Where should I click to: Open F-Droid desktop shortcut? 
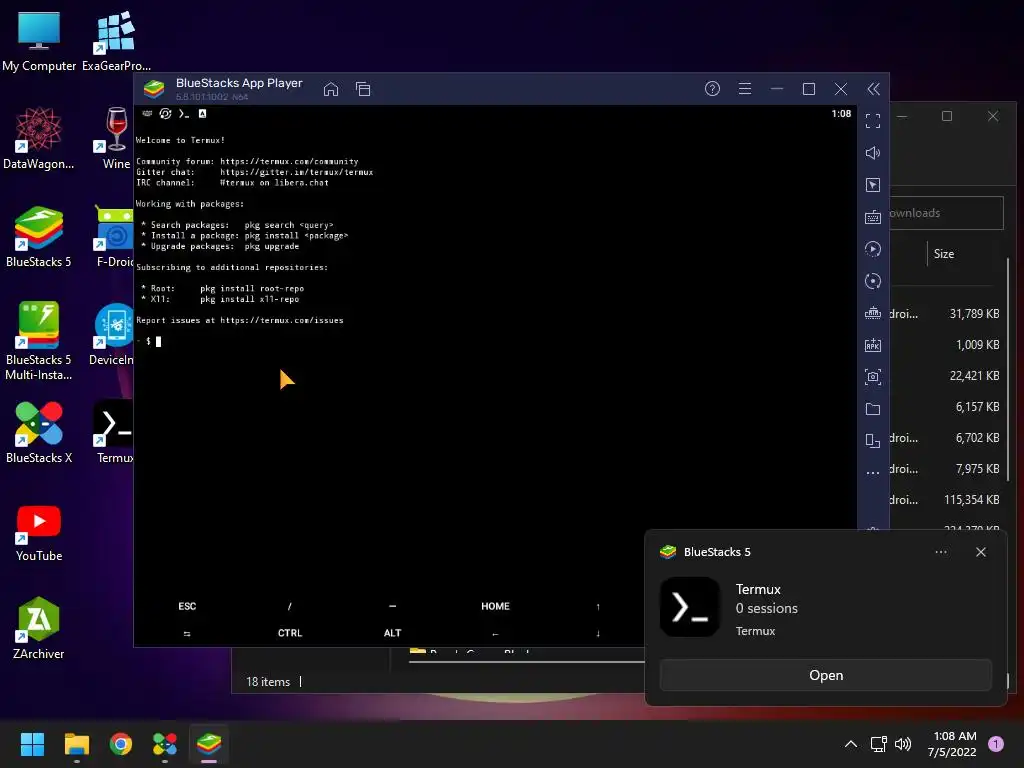pos(114,237)
